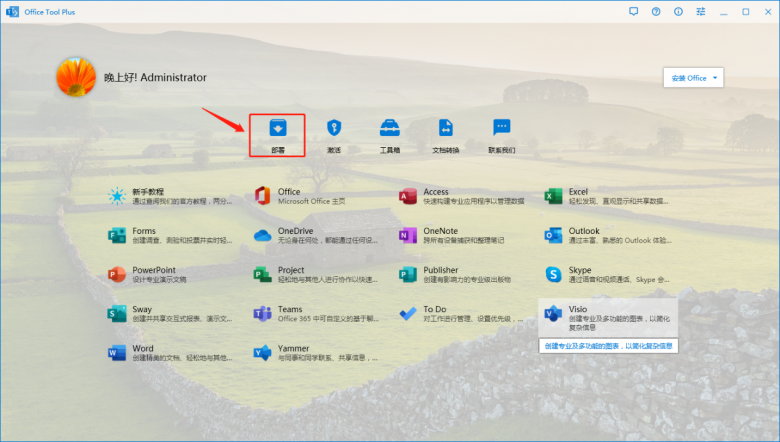This screenshot has height=442, width=780.
Task: Click the Sway app icon
Action: tap(117, 314)
